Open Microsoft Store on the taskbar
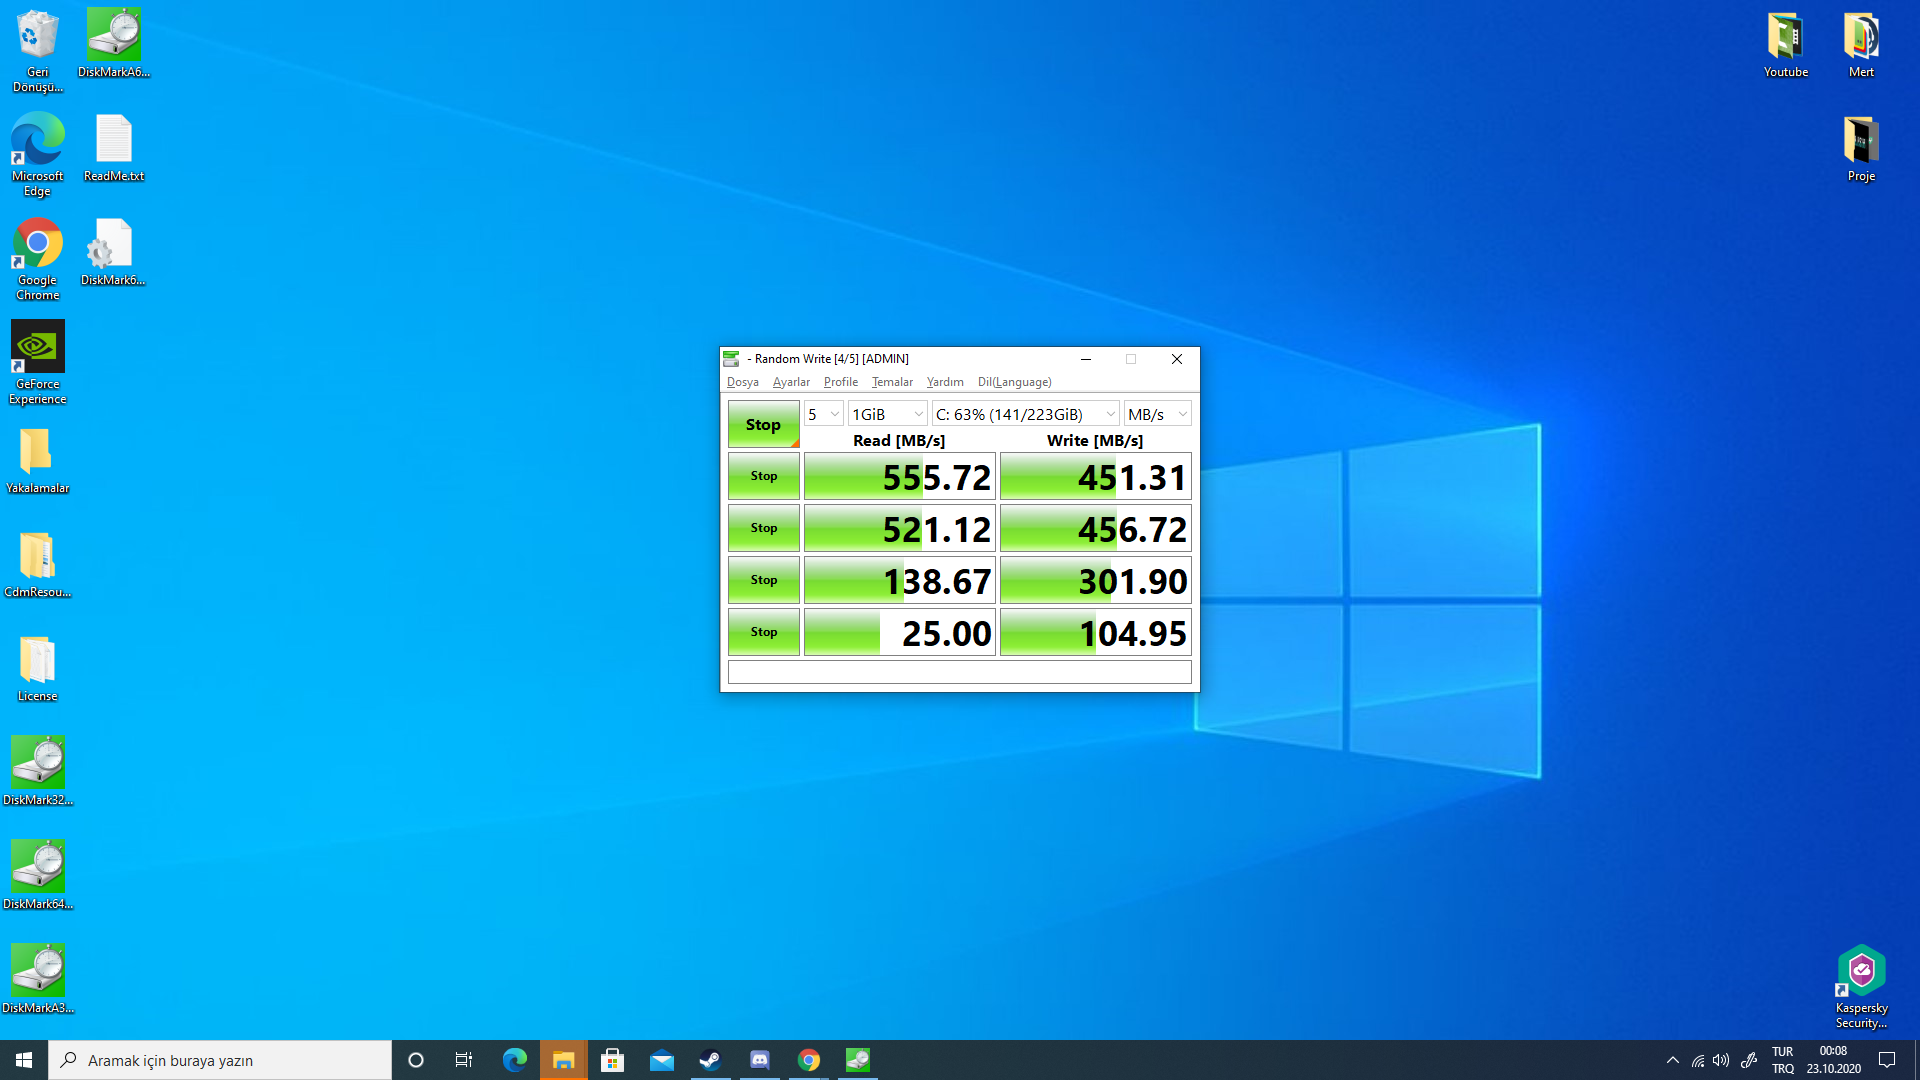This screenshot has height=1080, width=1920. pos(613,1060)
